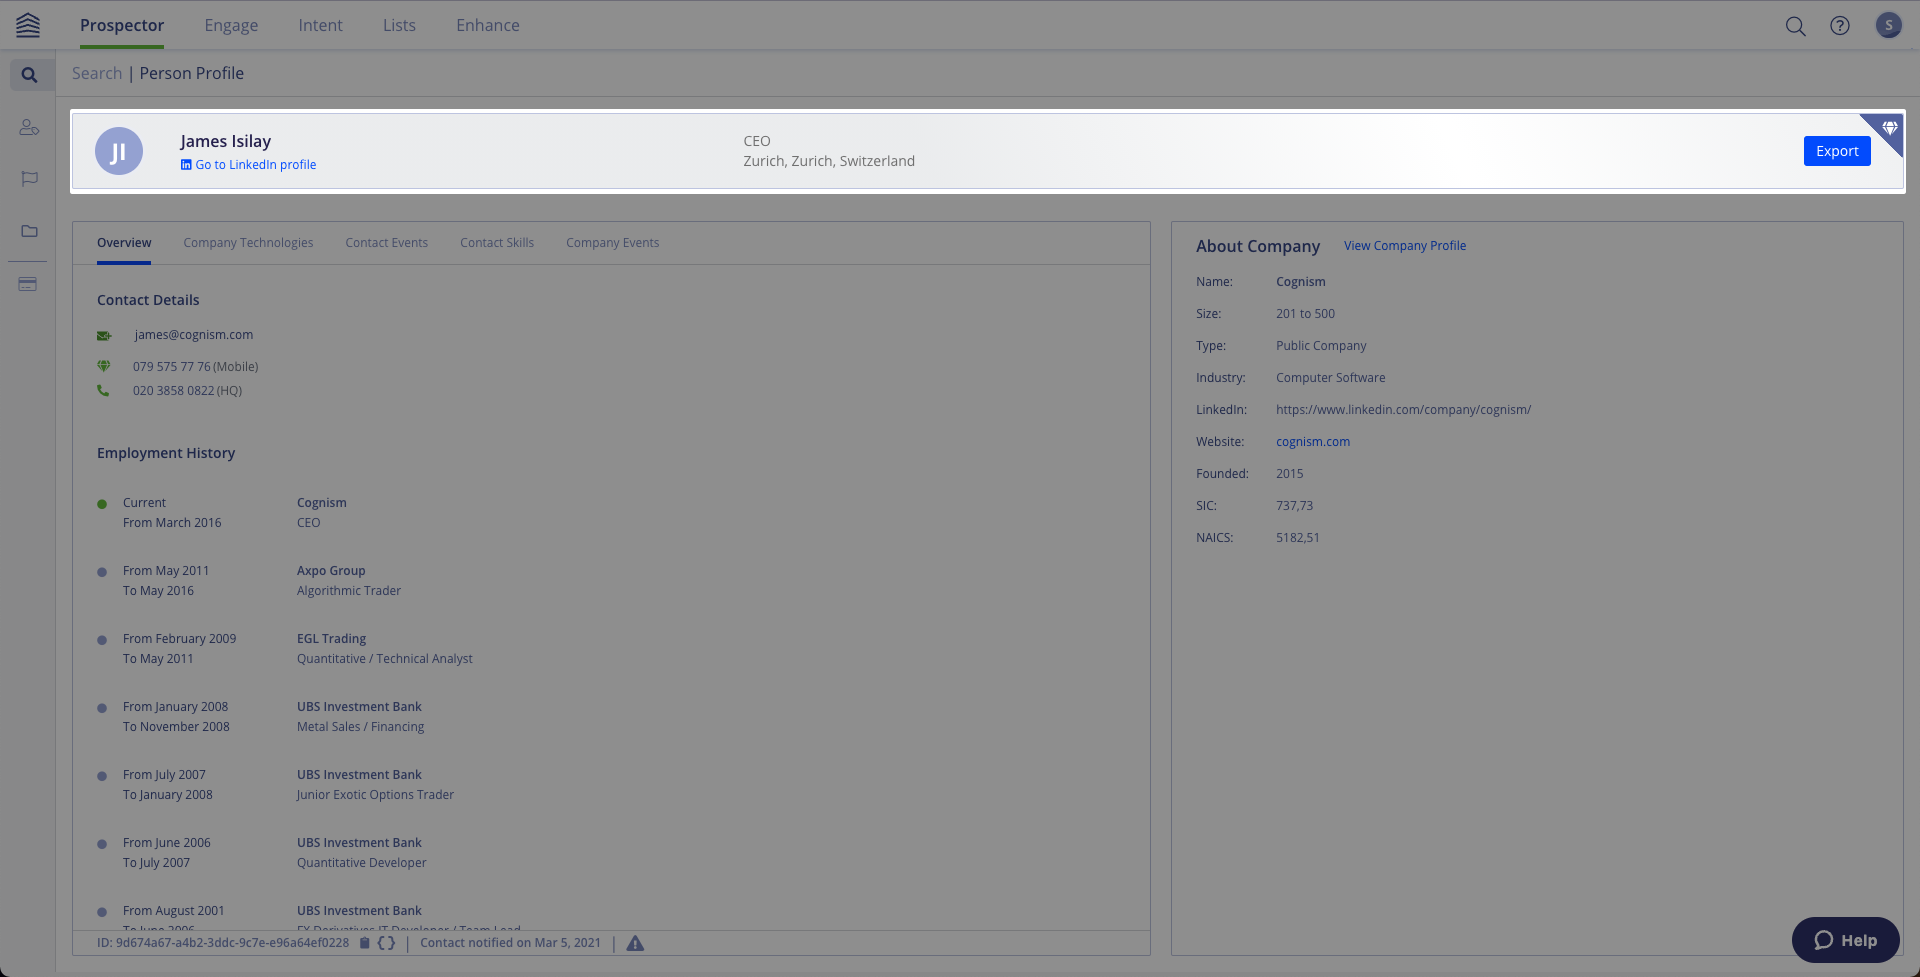Click the Public Company type value
The width and height of the screenshot is (1920, 977).
click(x=1321, y=346)
